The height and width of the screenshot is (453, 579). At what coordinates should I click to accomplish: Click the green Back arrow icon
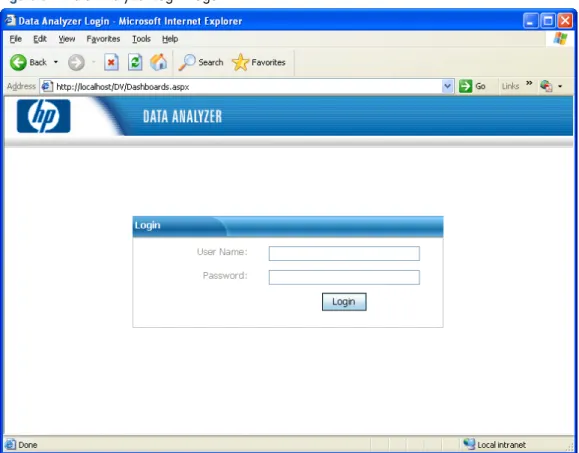[x=18, y=62]
